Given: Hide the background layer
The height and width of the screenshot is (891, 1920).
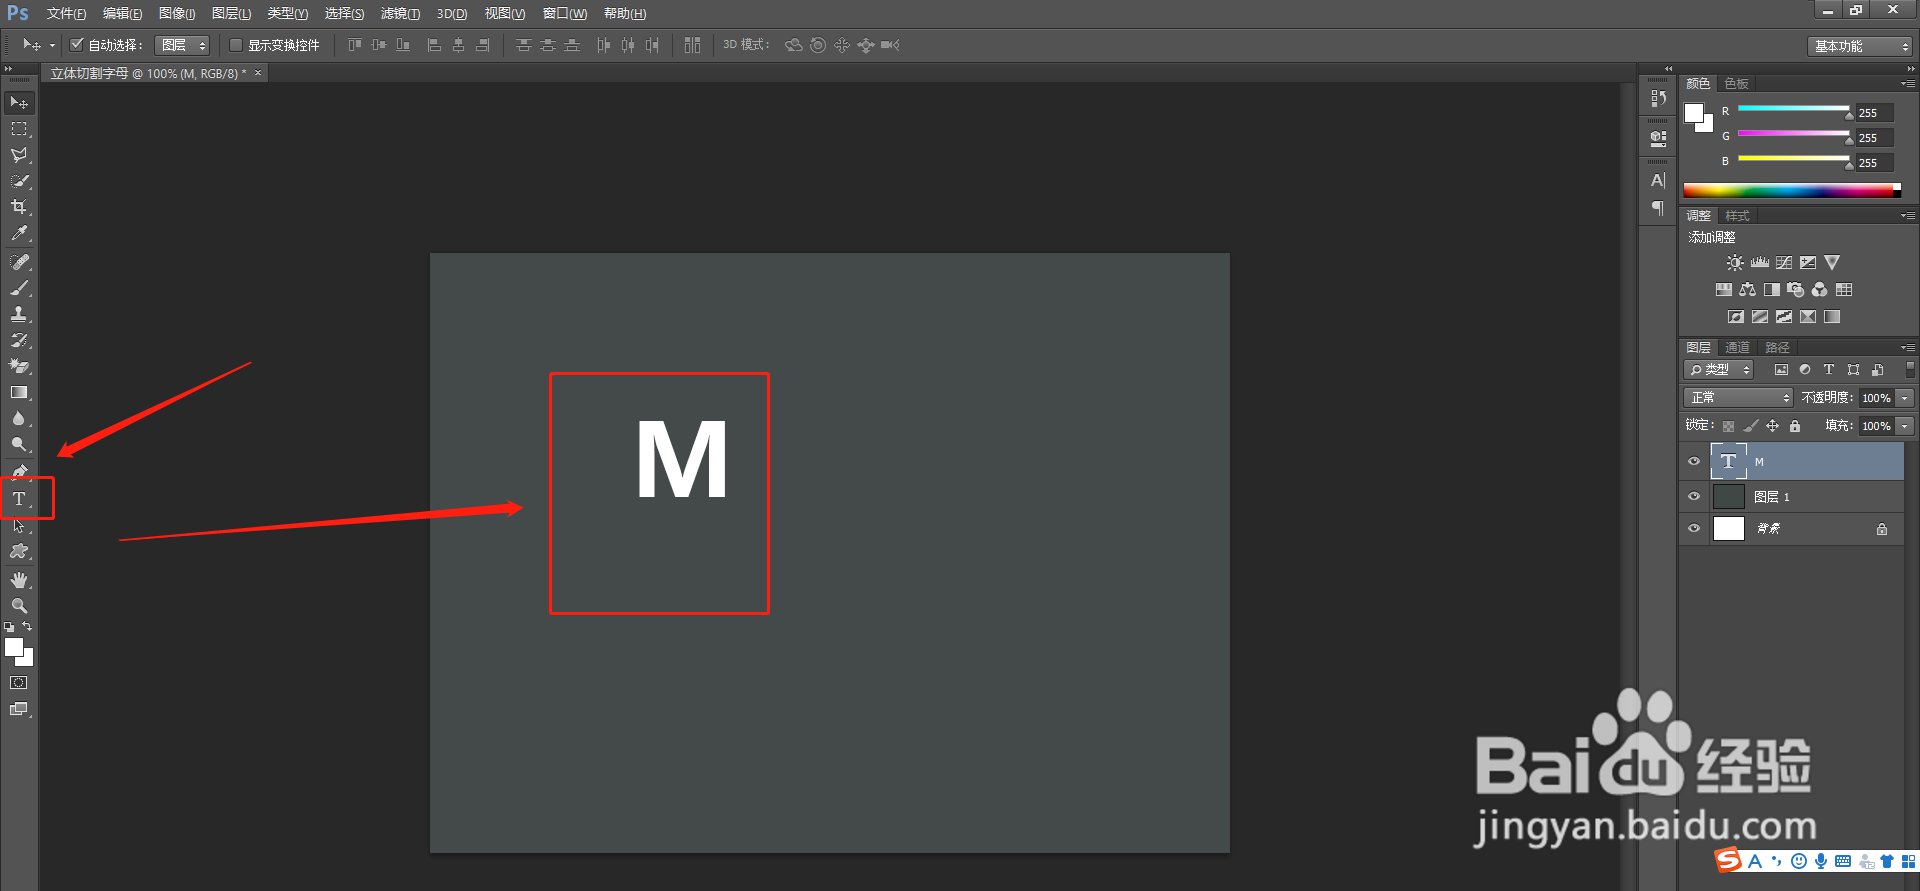Looking at the screenshot, I should click(x=1694, y=528).
